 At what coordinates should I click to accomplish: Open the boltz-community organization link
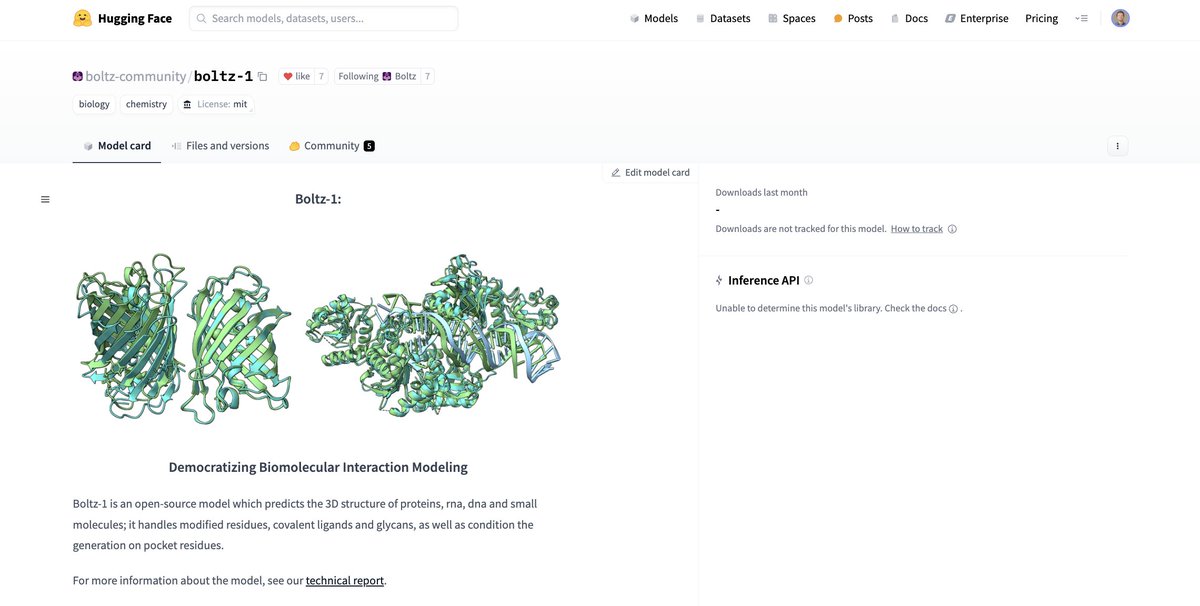[136, 76]
